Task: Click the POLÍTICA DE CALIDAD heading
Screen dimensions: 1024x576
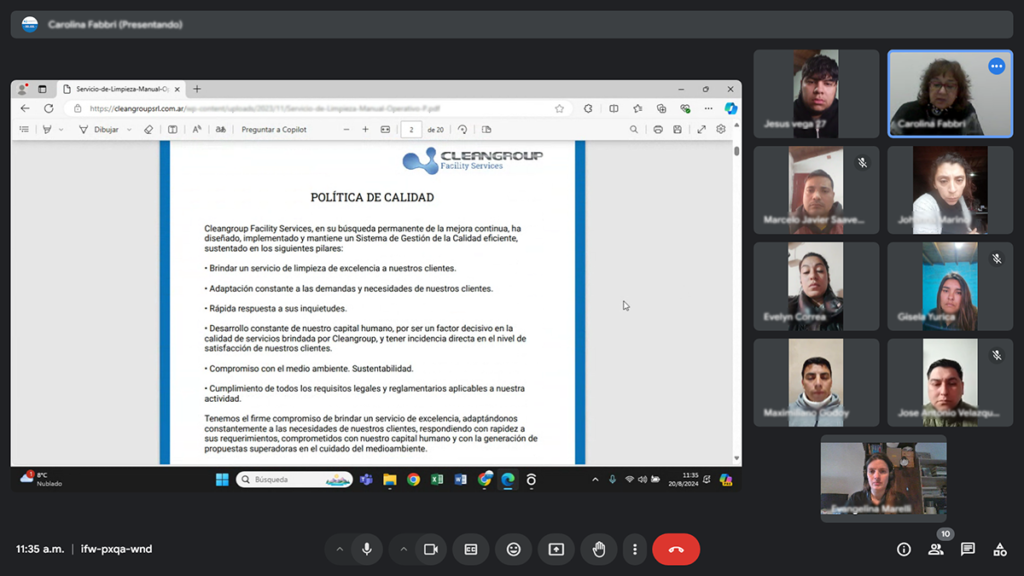Action: click(372, 197)
